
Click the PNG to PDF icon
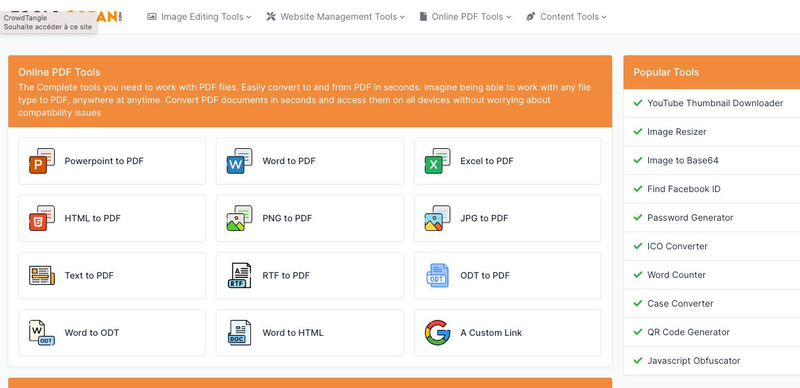click(240, 218)
